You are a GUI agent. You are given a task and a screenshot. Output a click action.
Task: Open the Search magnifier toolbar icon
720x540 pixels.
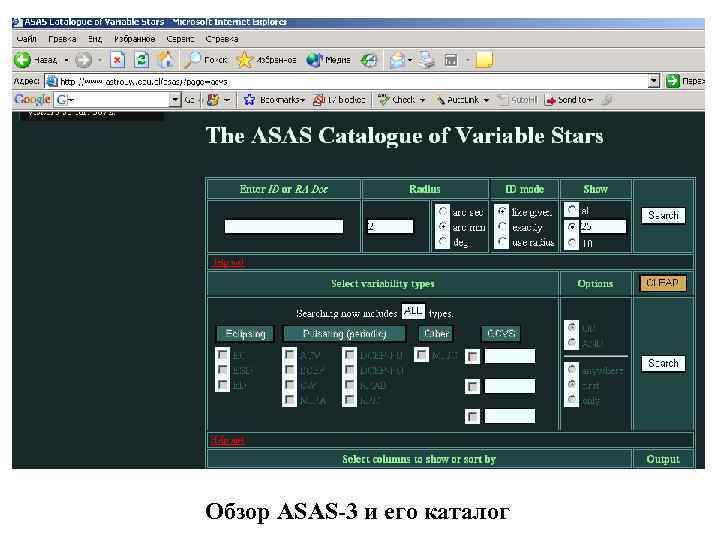(192, 60)
